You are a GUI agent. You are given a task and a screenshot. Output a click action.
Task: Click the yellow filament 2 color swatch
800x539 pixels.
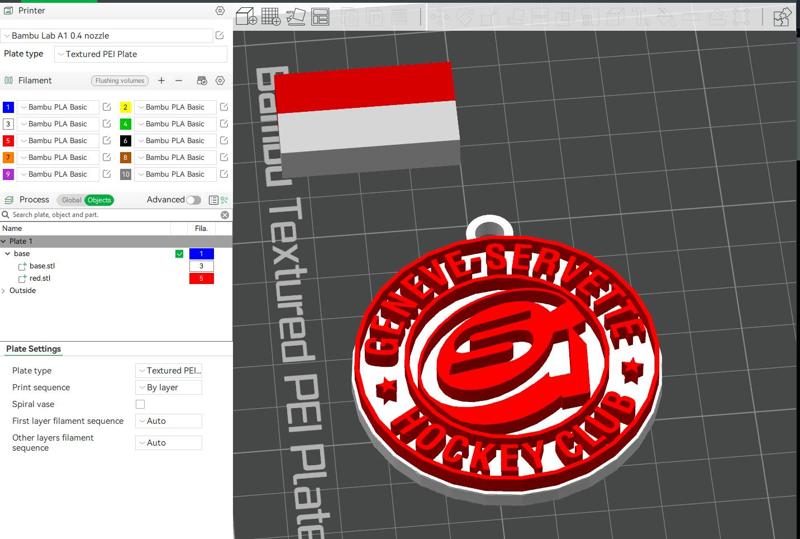tap(126, 107)
